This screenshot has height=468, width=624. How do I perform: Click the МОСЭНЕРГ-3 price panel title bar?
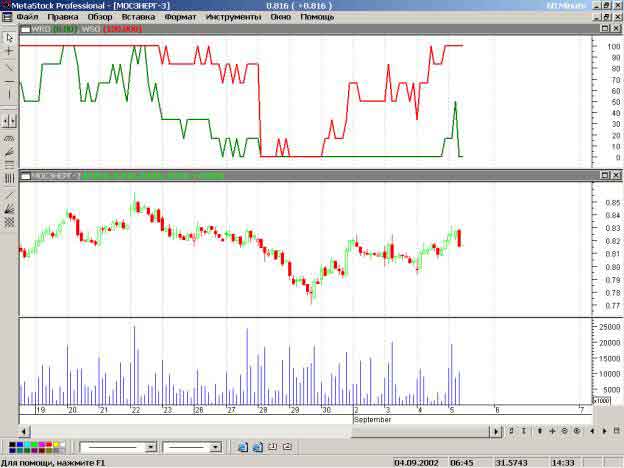300,175
